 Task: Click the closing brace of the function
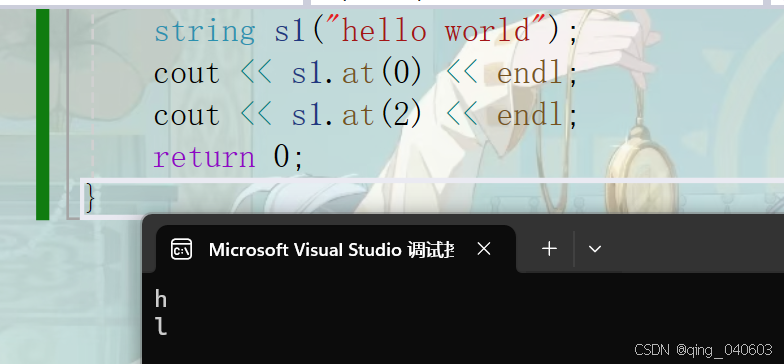pos(90,196)
